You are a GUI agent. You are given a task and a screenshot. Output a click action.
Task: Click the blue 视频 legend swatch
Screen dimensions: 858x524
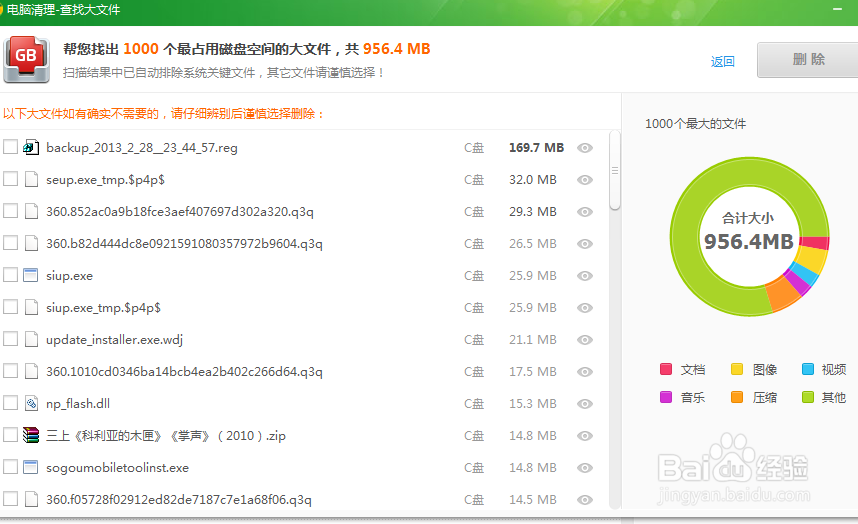(x=808, y=369)
